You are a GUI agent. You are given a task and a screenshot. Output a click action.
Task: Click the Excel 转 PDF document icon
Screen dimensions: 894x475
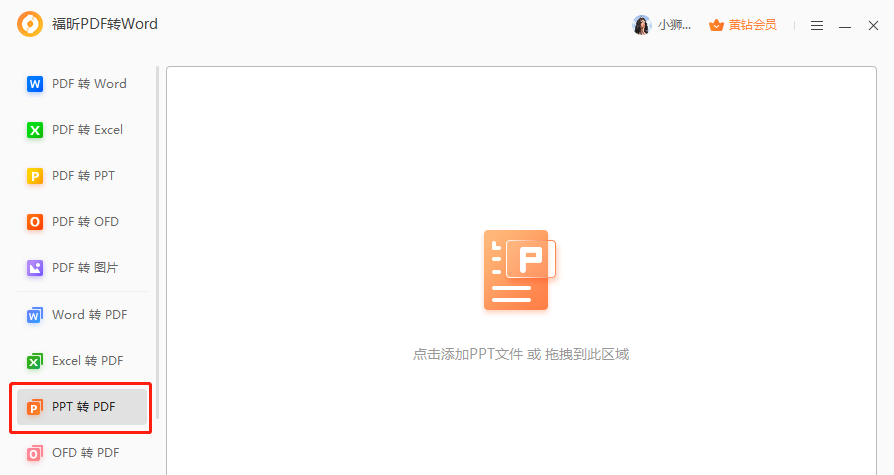pos(35,361)
